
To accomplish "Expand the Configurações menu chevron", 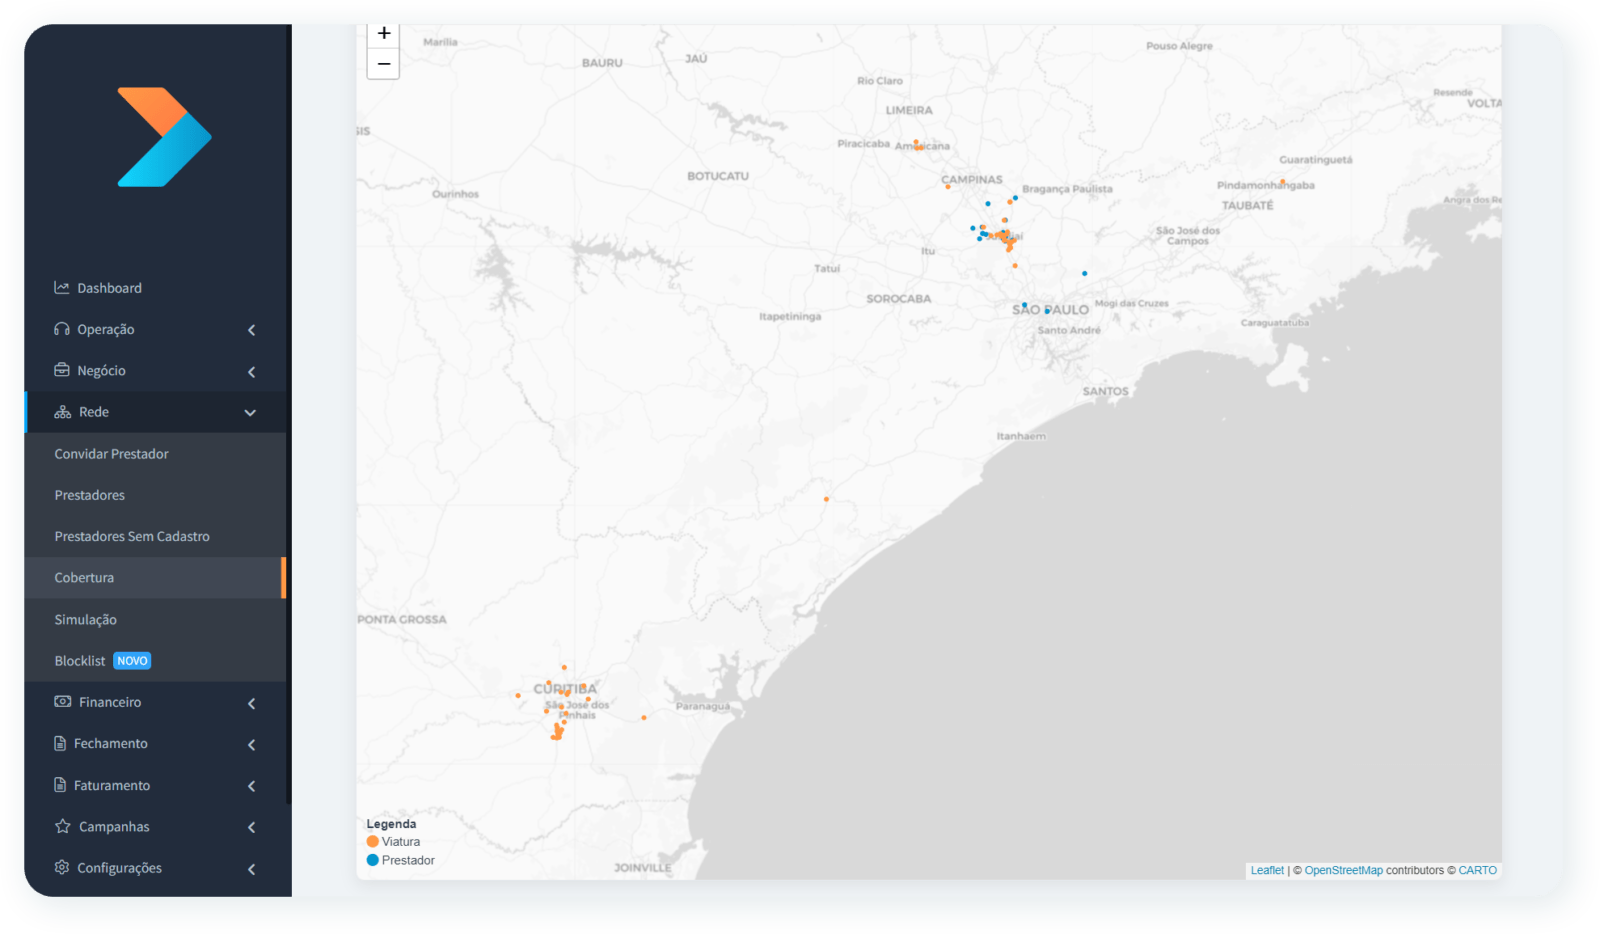I will click(251, 869).
